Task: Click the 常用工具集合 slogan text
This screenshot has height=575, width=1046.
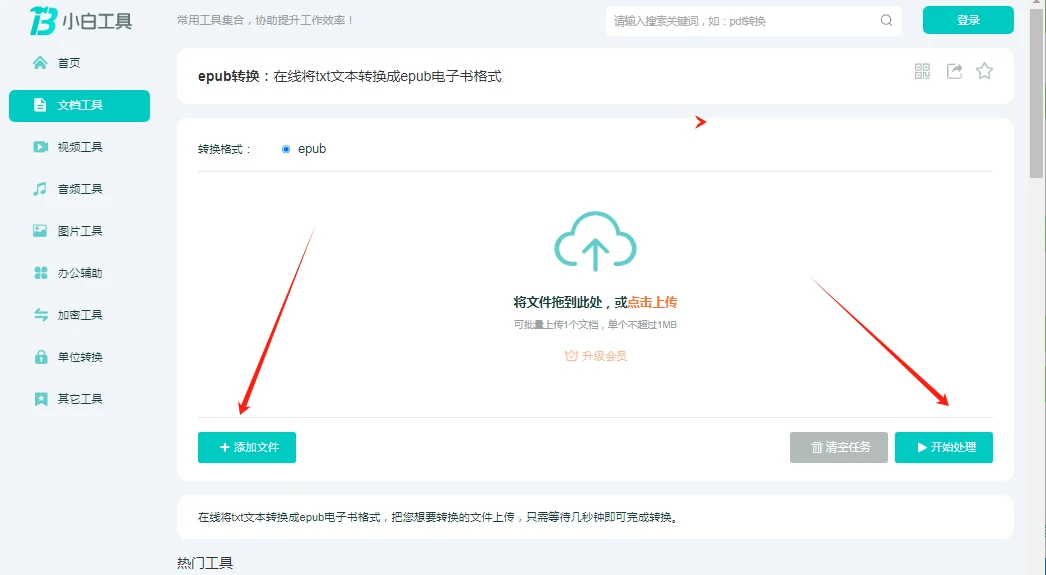Action: coord(265,20)
